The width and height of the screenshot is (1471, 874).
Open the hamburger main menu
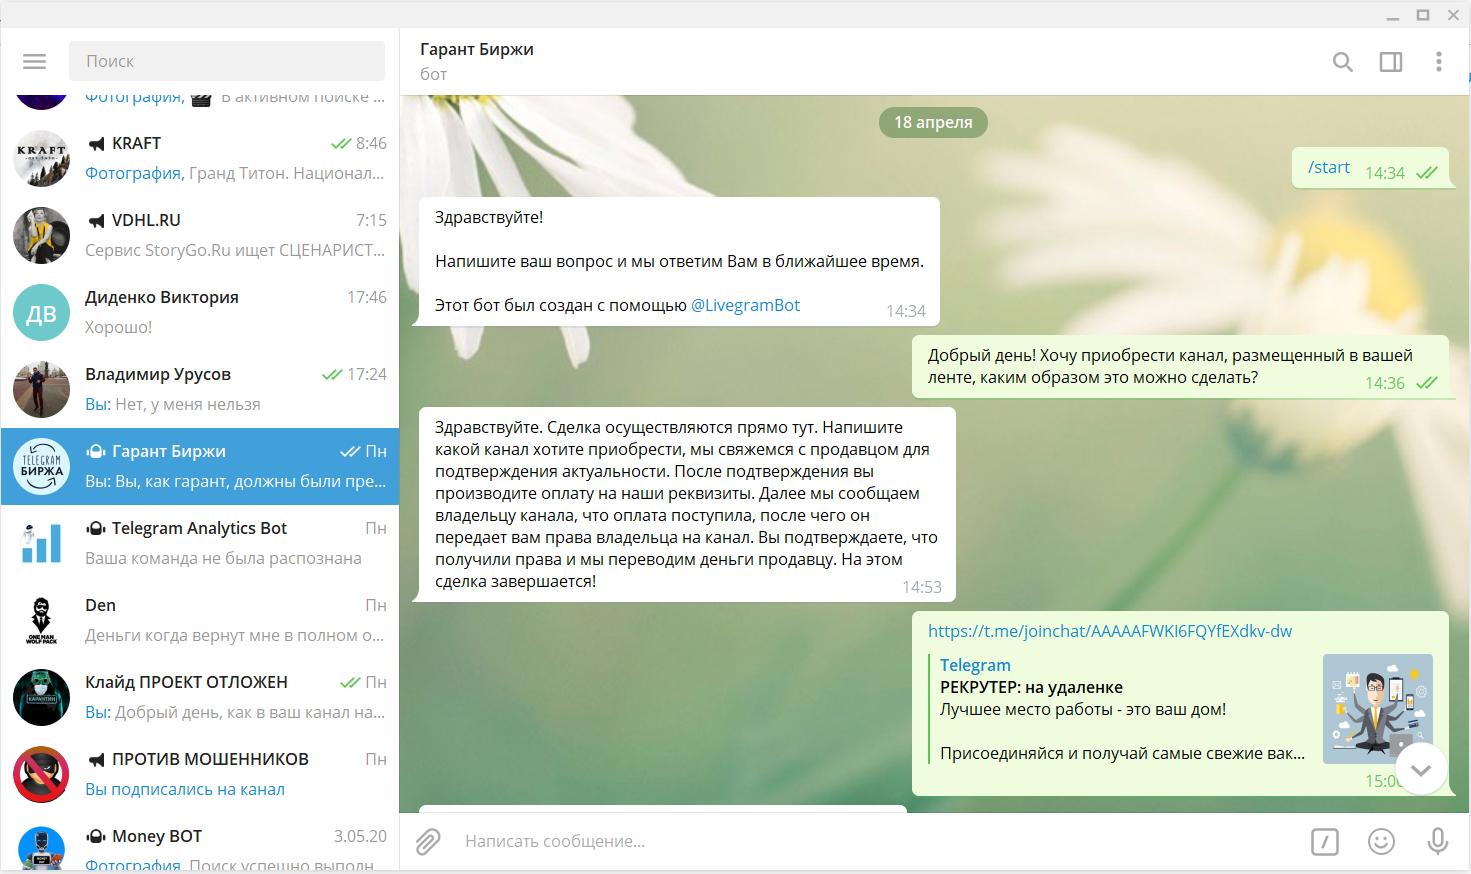point(34,61)
